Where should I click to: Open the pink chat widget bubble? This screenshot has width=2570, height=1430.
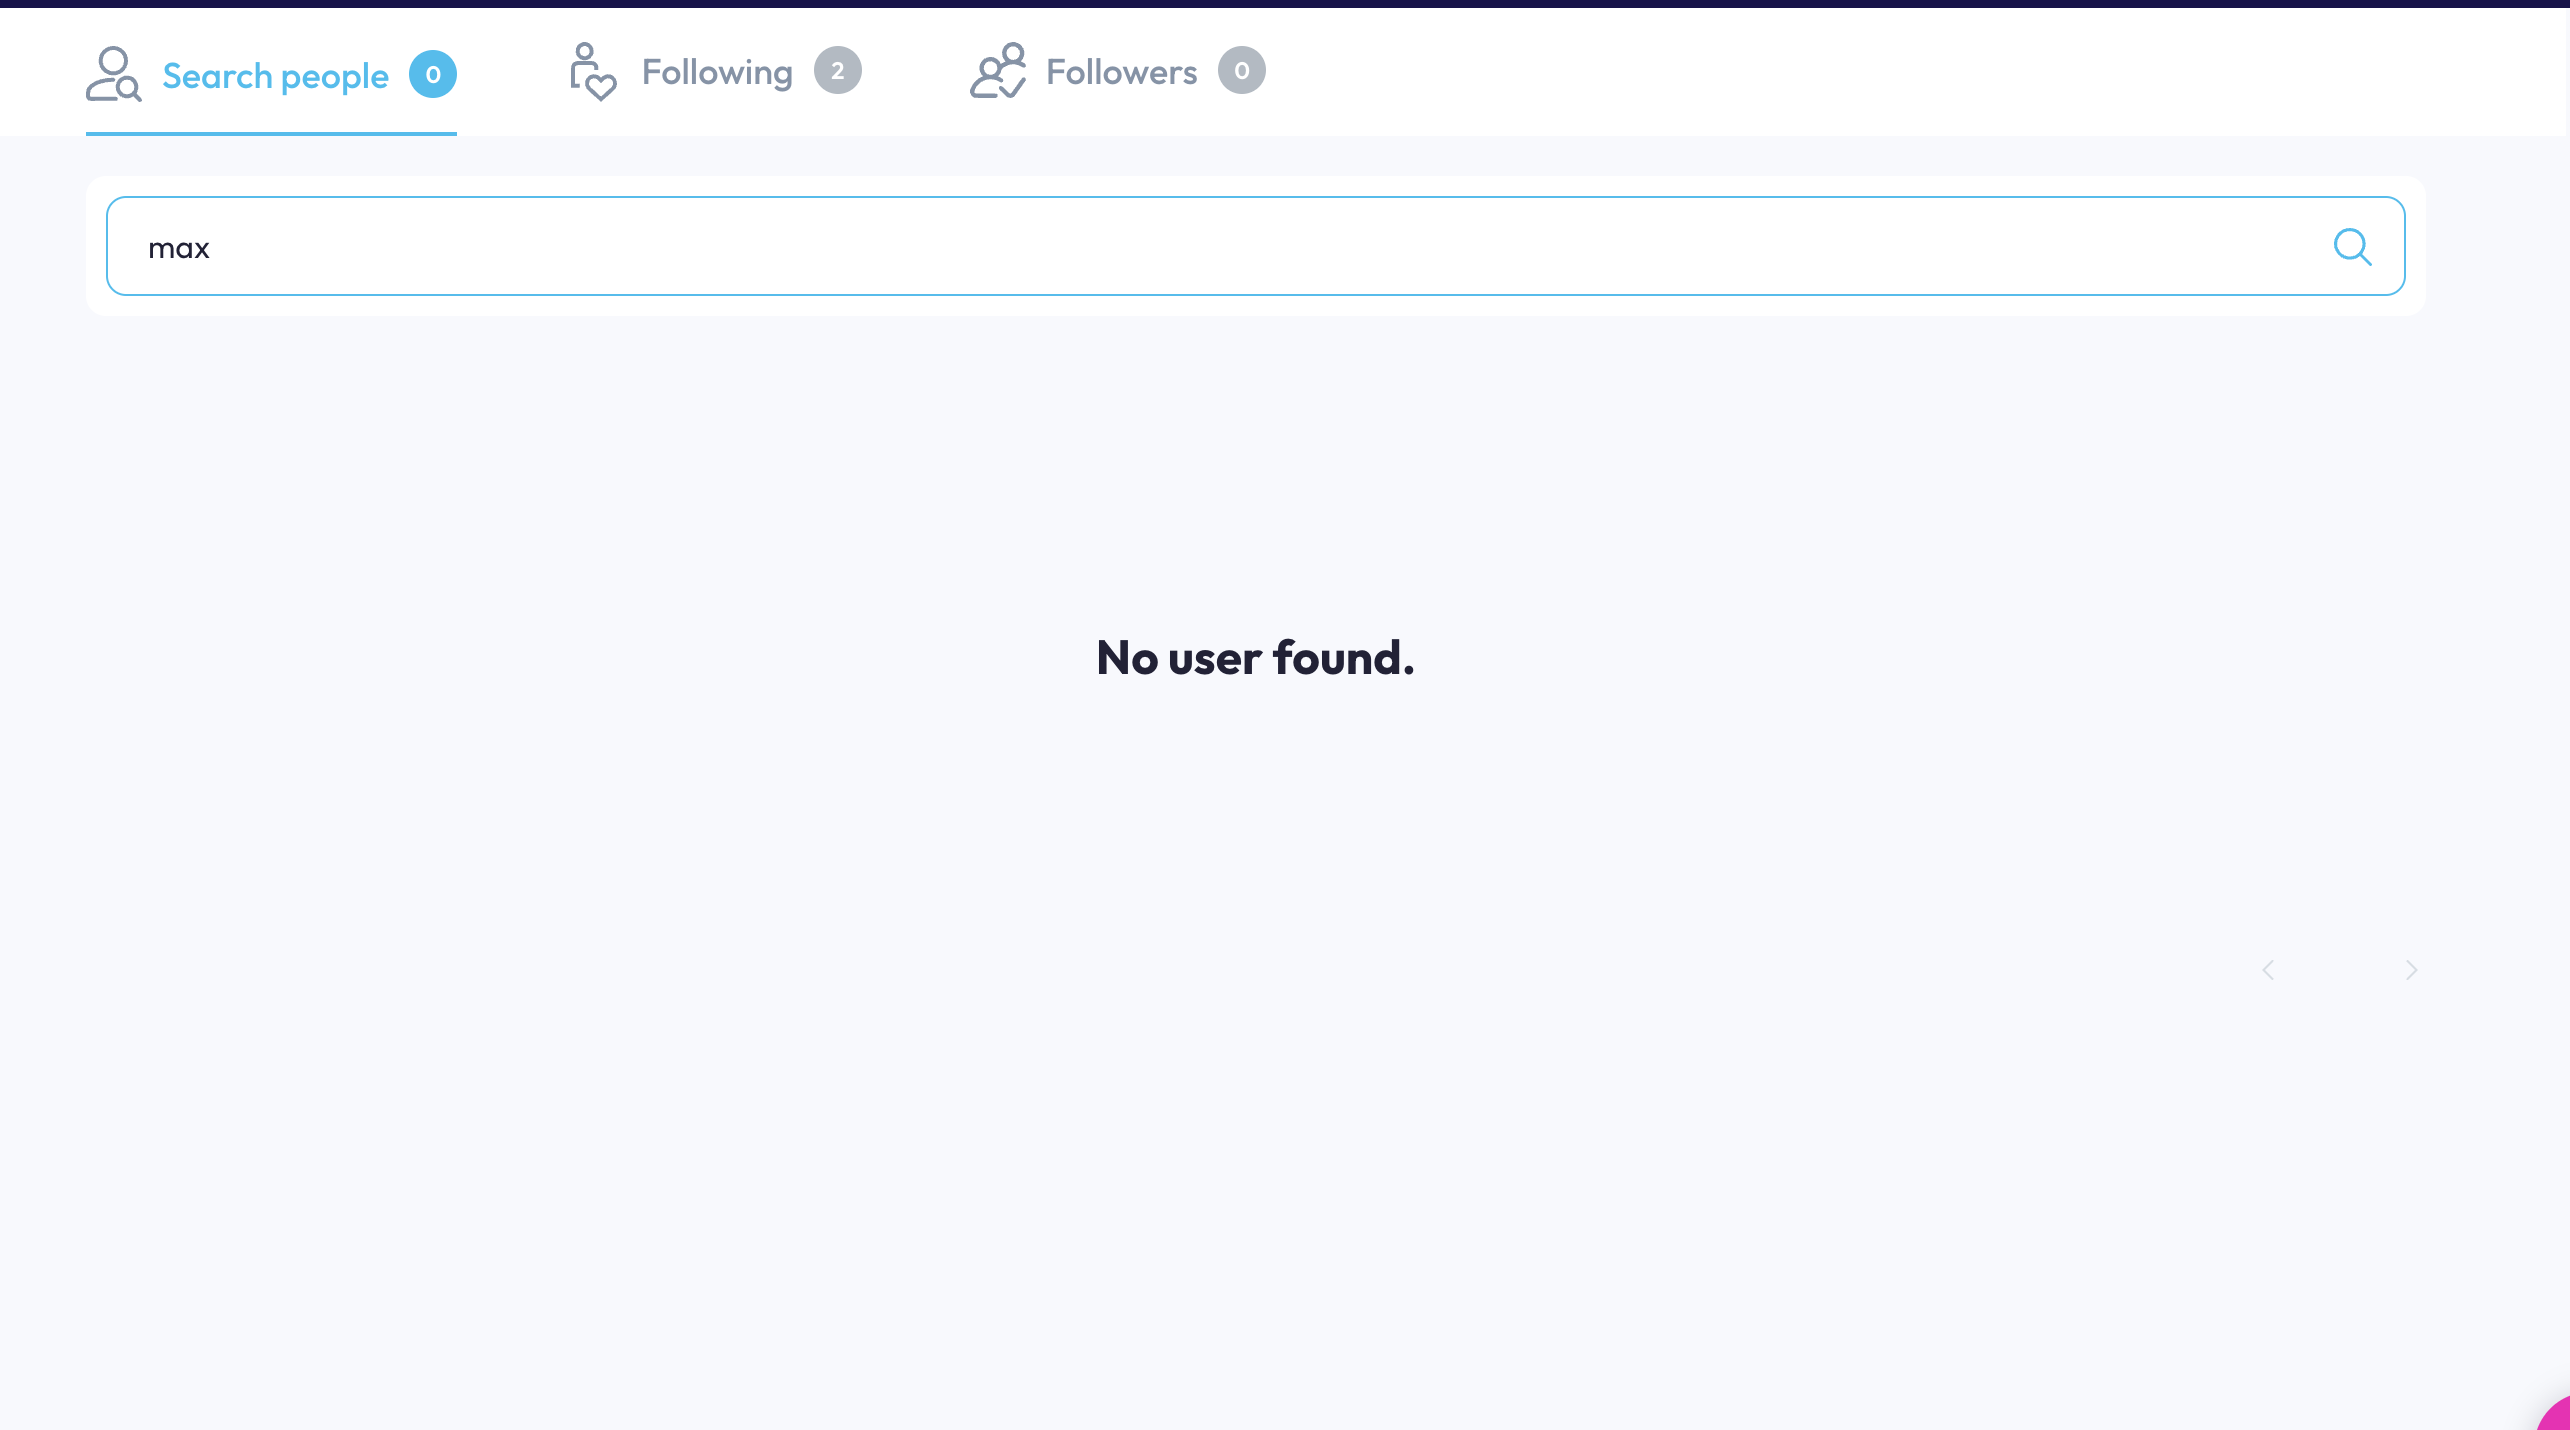(2555, 1414)
